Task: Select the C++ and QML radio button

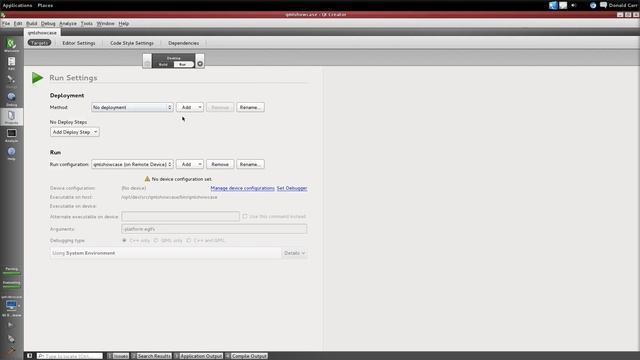Action: [189, 240]
